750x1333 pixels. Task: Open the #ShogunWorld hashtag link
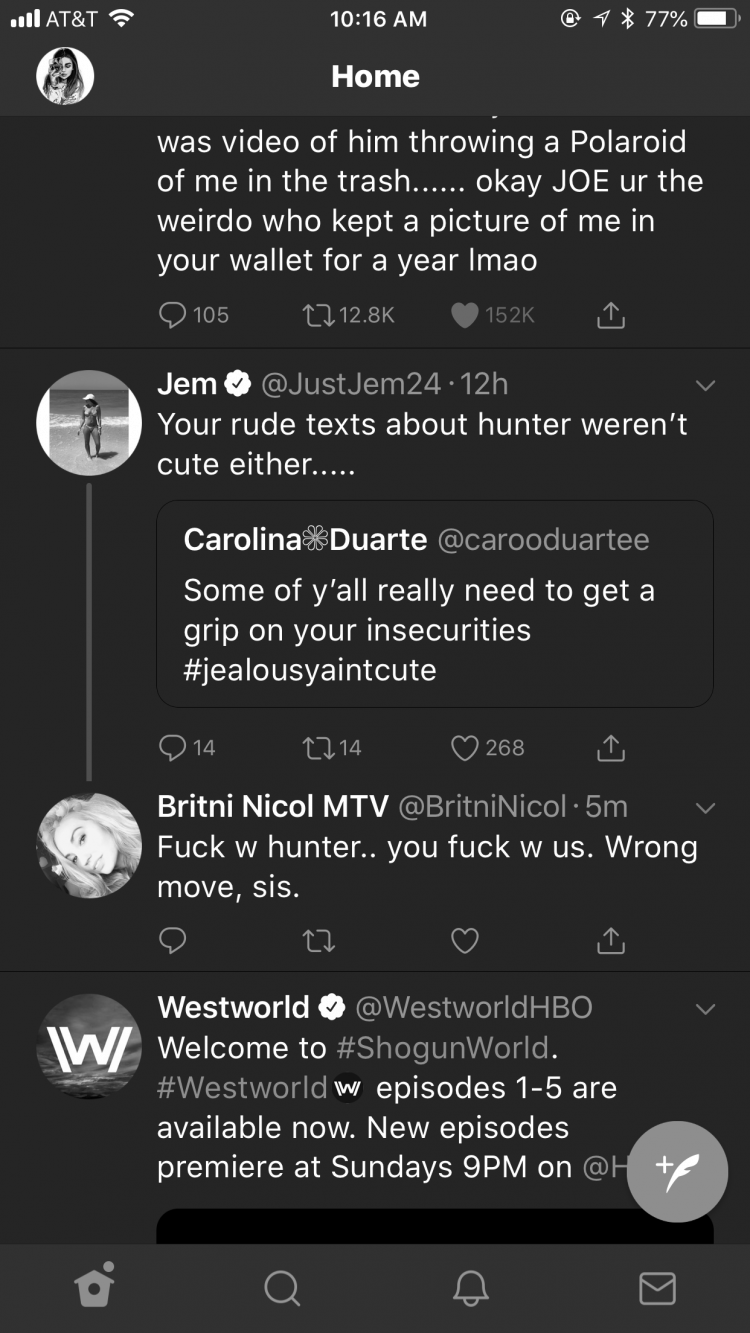444,1047
